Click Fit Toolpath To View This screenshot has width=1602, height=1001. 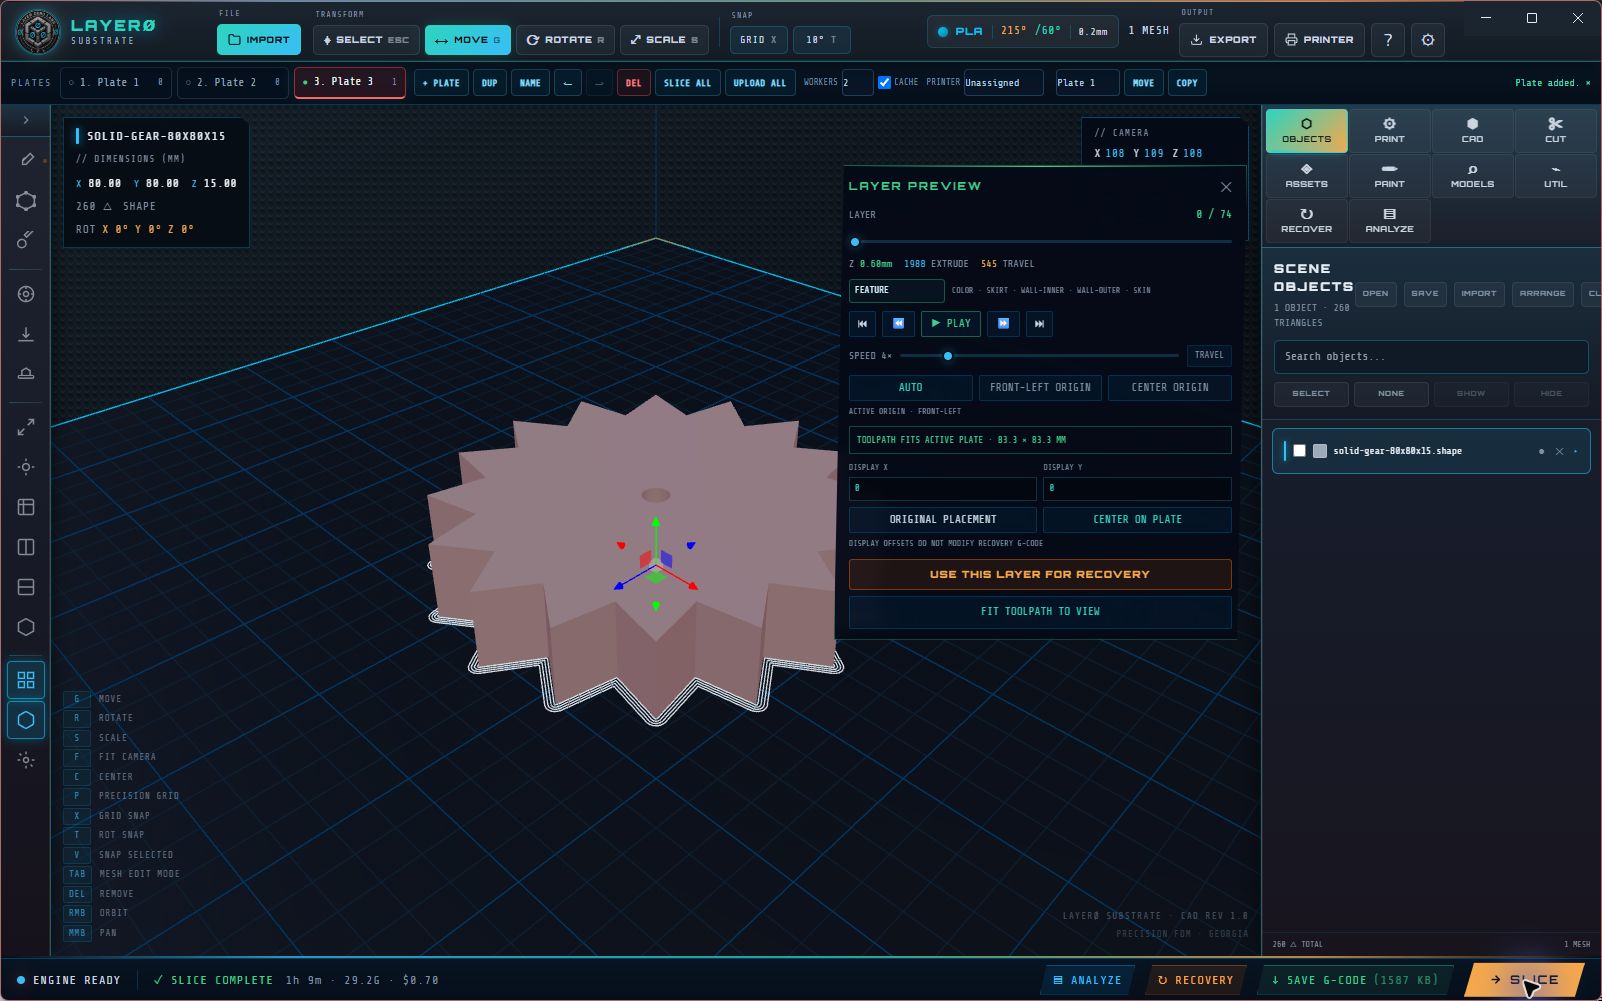1040,611
